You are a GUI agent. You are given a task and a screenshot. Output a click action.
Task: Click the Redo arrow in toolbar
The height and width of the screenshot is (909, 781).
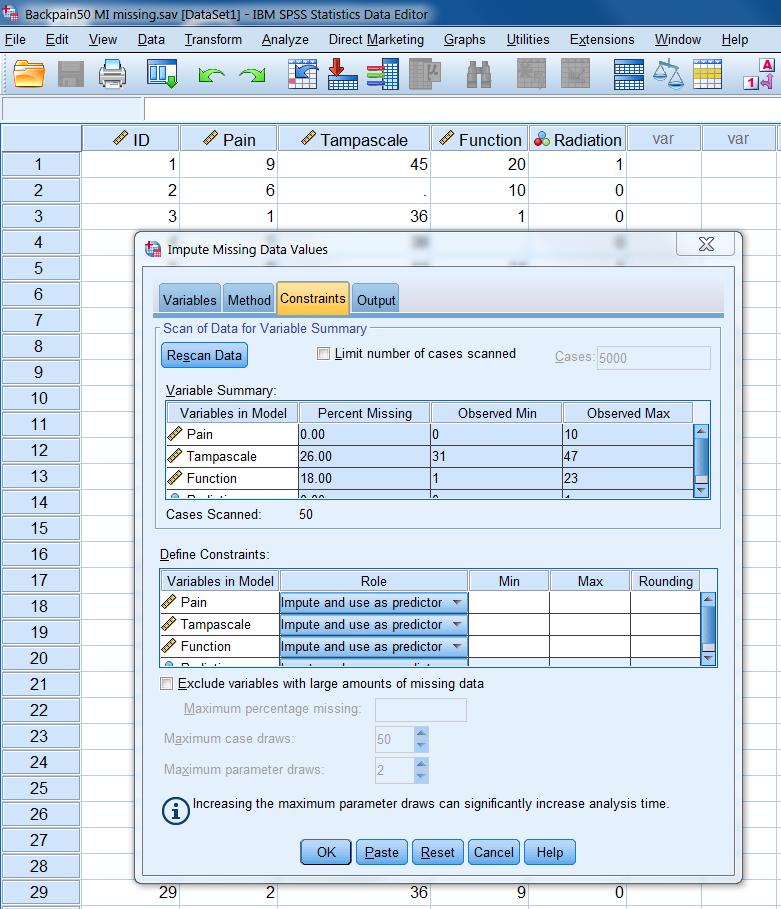[x=252, y=75]
